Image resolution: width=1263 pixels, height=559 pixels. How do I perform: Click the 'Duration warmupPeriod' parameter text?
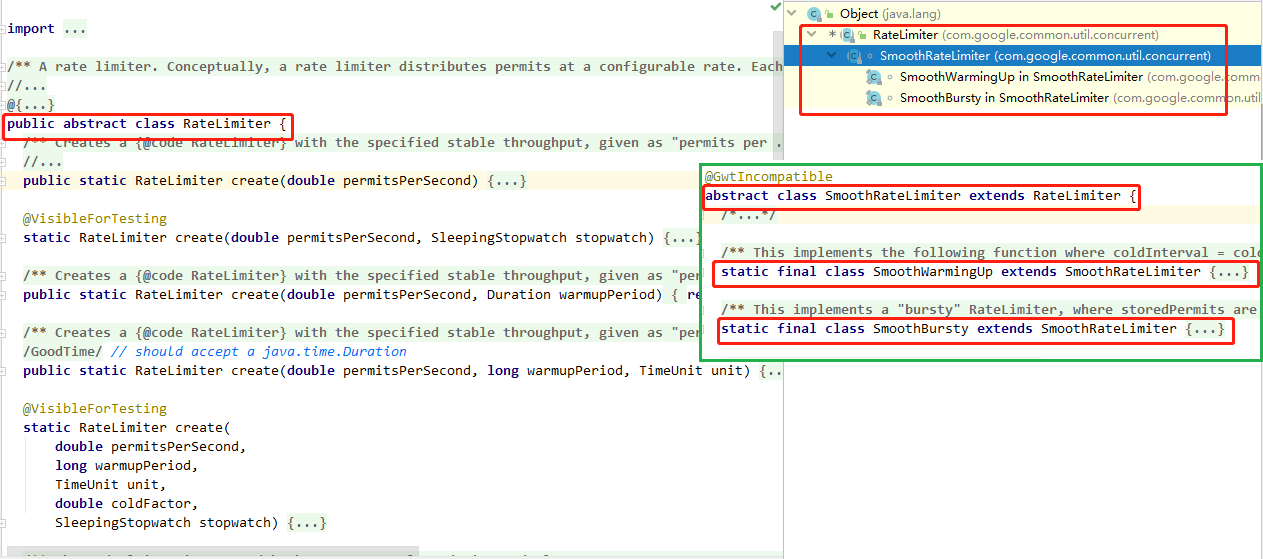click(x=570, y=295)
